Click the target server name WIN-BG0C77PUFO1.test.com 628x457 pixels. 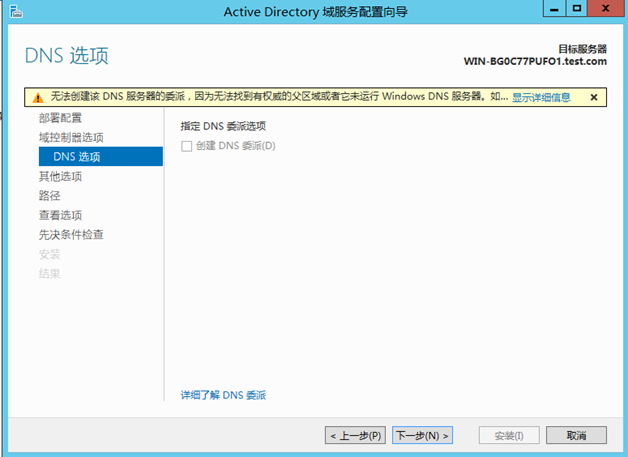(535, 61)
